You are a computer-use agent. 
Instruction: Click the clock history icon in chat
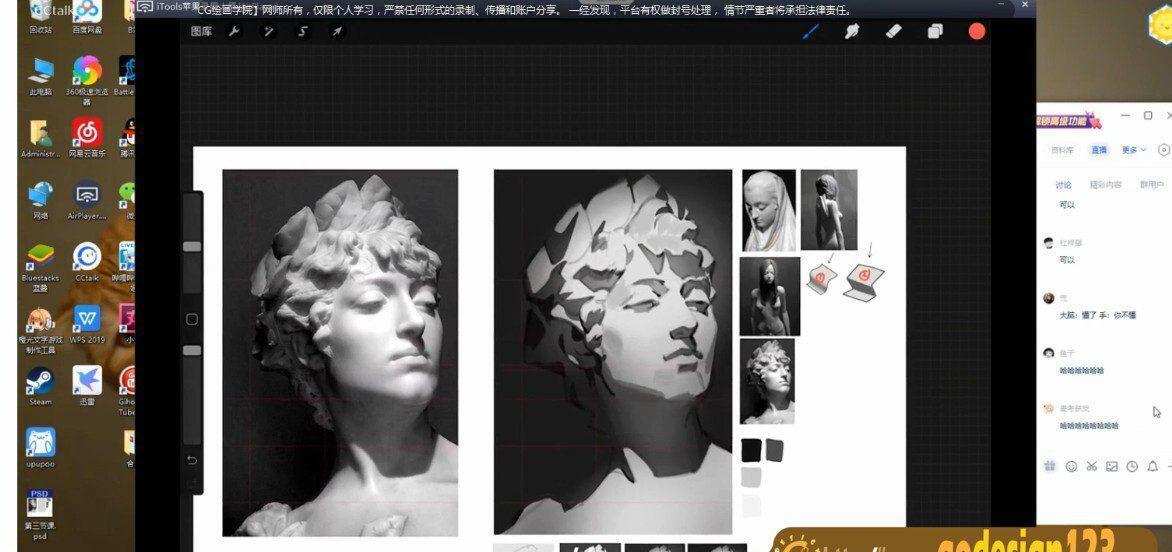pos(1132,466)
